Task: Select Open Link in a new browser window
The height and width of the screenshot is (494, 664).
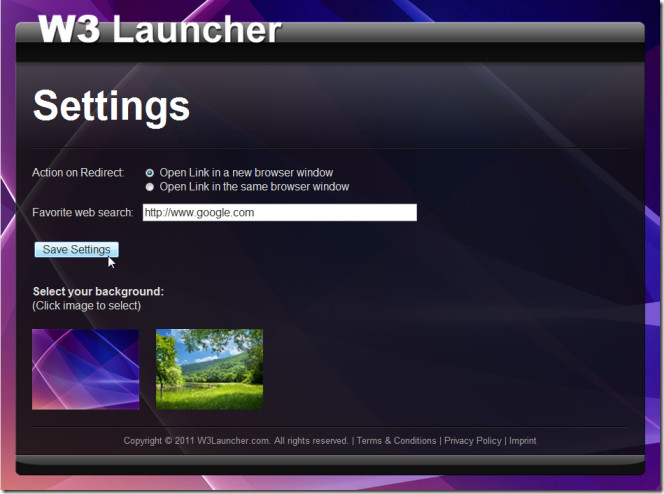Action: (149, 173)
